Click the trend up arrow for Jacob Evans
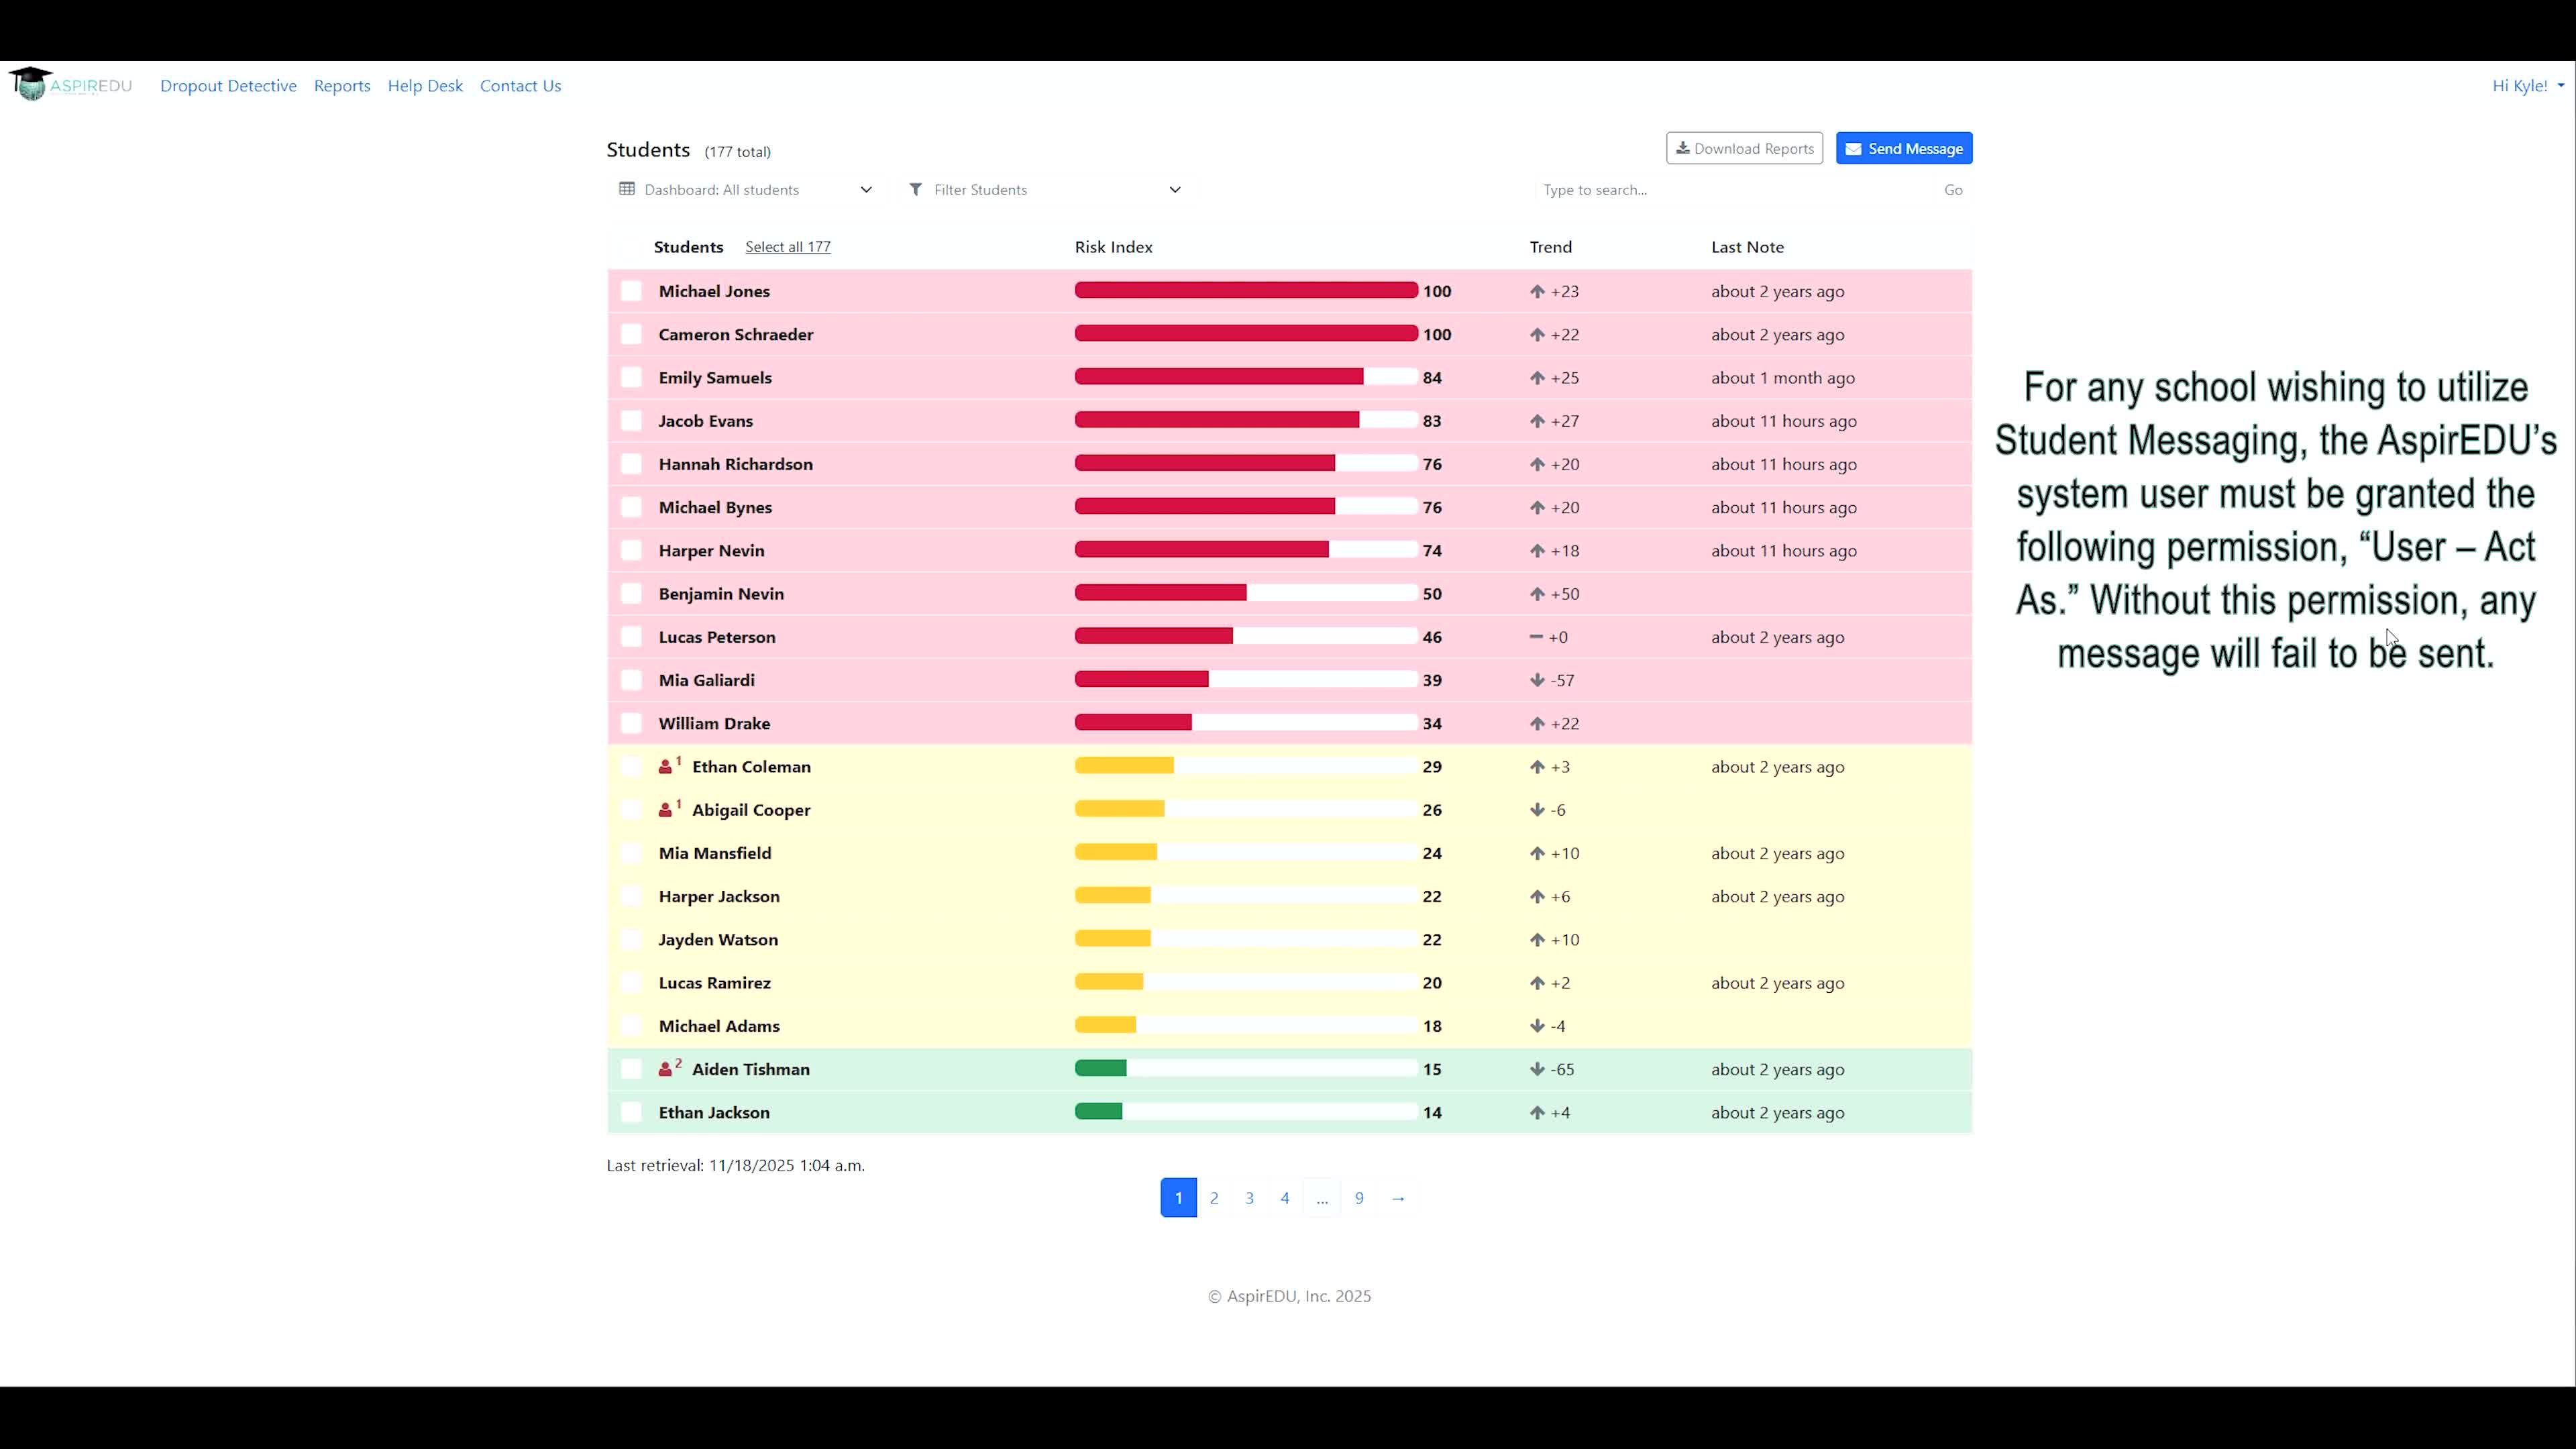 pyautogui.click(x=1537, y=421)
